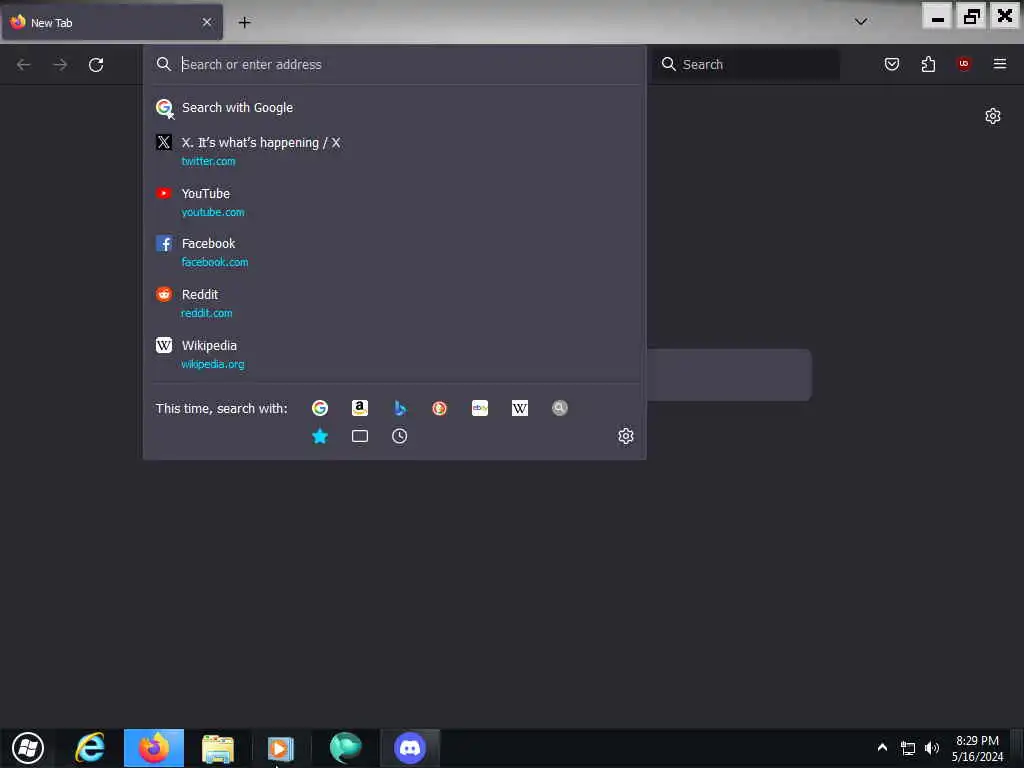Click the separate Search box in toolbar
The height and width of the screenshot is (768, 1024).
tap(746, 64)
